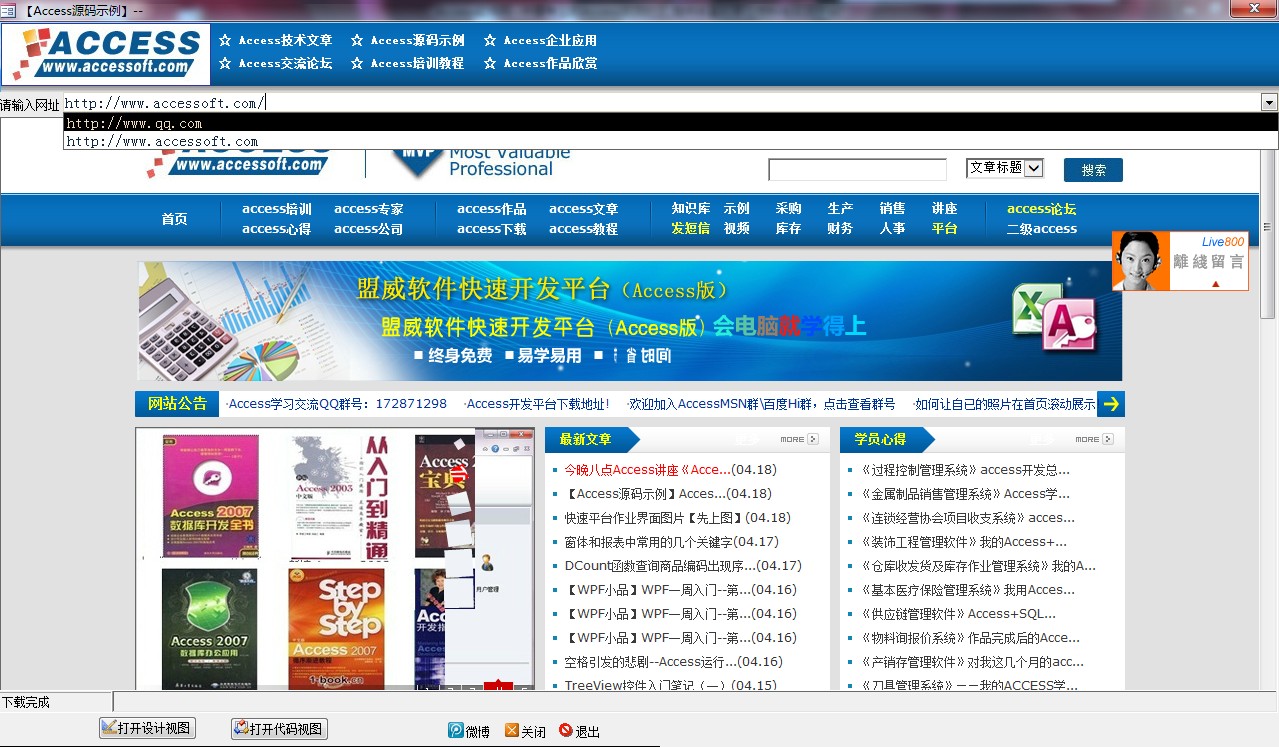Click the Live800 离线留言 chat widget
Image resolution: width=1279 pixels, height=747 pixels.
click(x=1180, y=261)
